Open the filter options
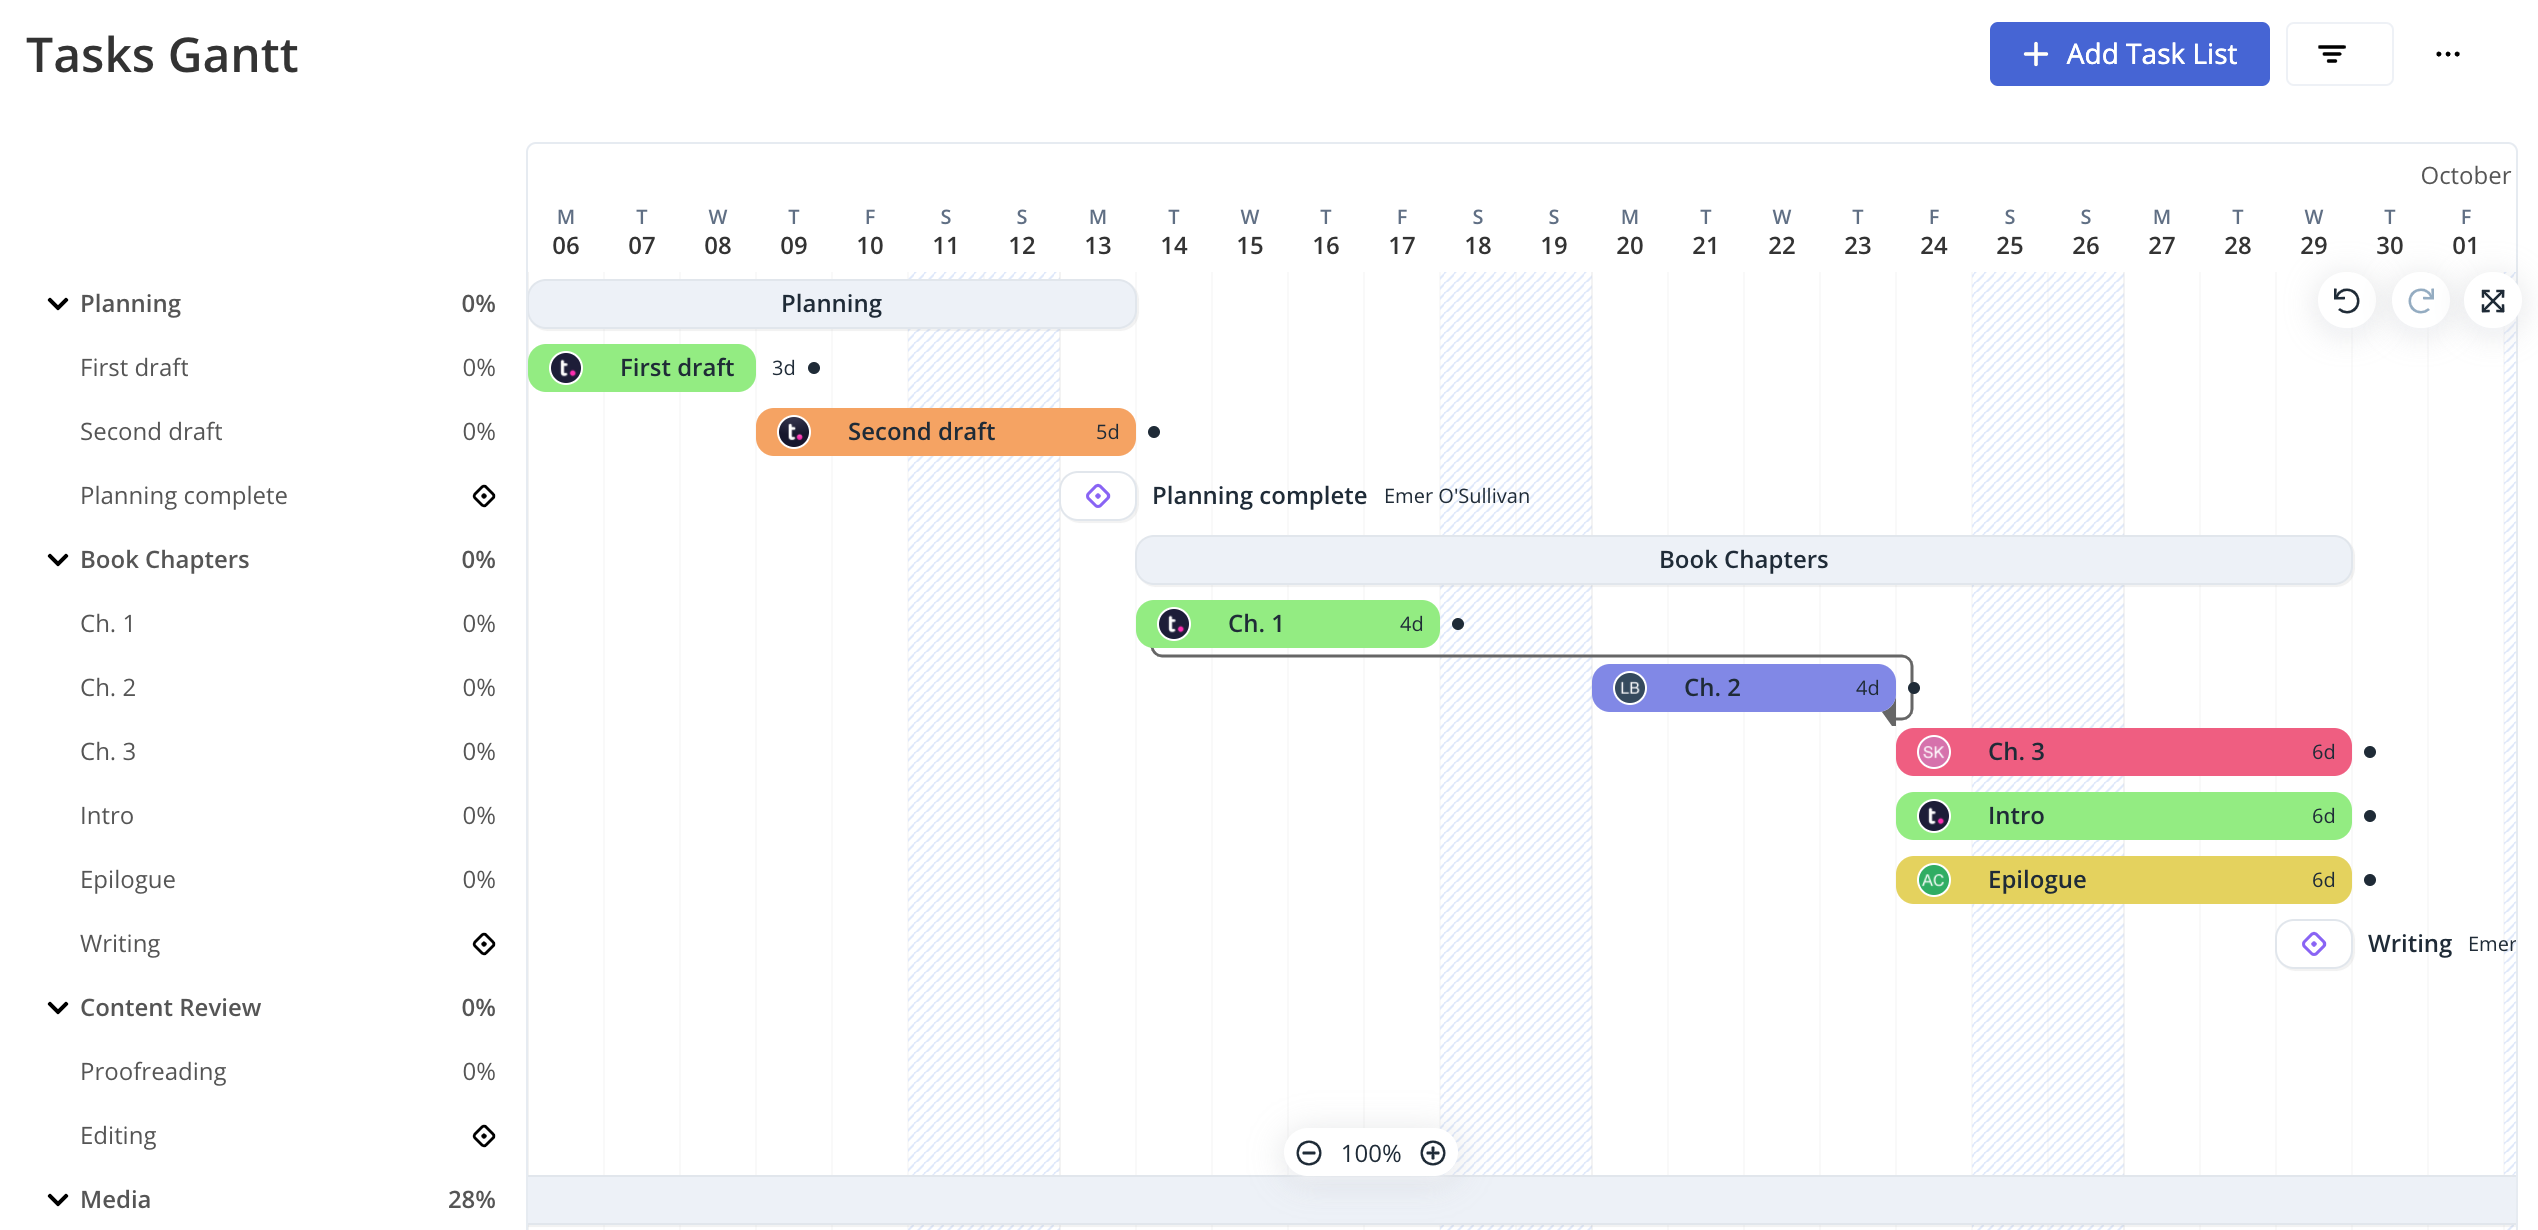2538x1230 pixels. 2337,53
